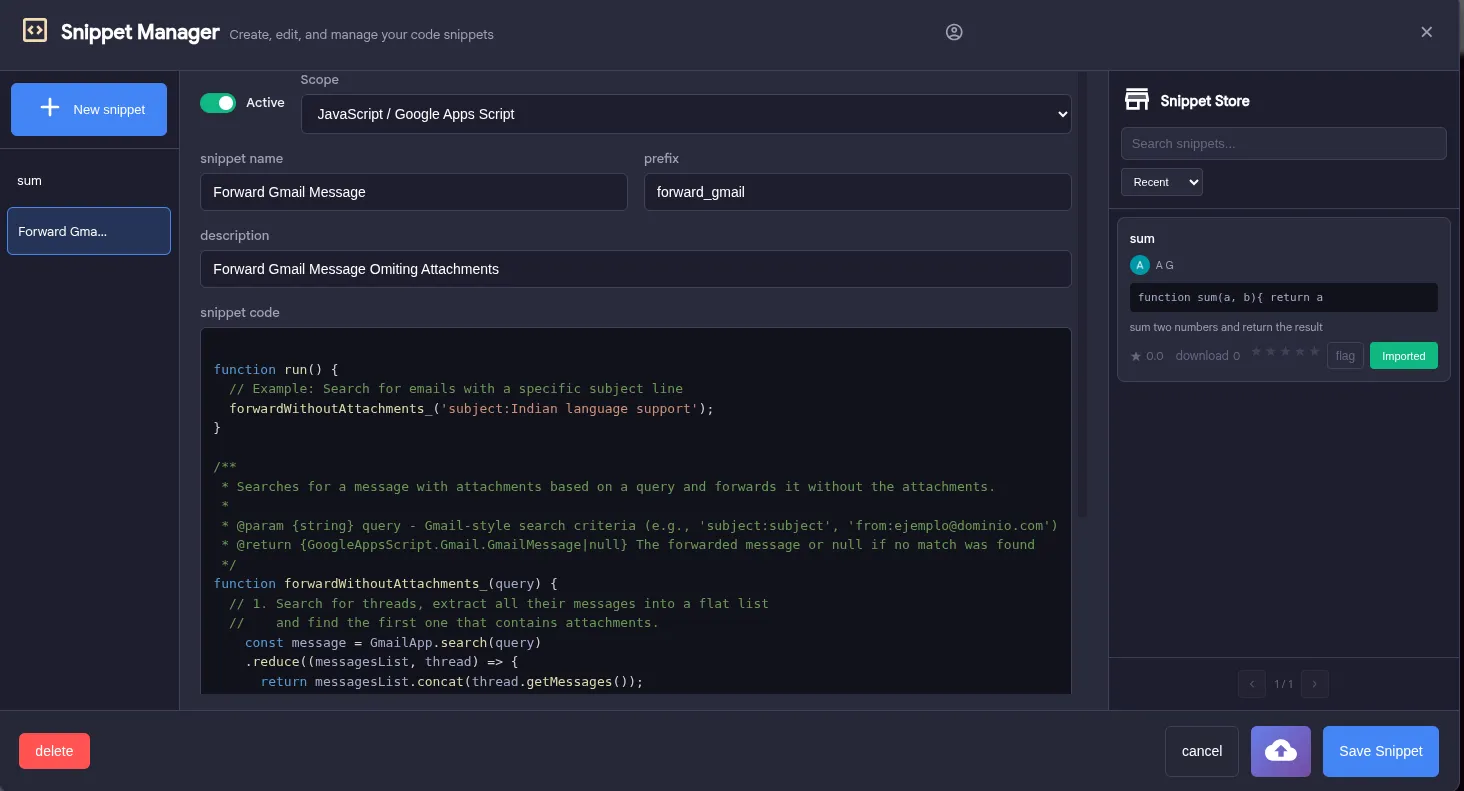The width and height of the screenshot is (1464, 791).
Task: Click the rating star icon showing 0.0
Action: tap(1136, 356)
